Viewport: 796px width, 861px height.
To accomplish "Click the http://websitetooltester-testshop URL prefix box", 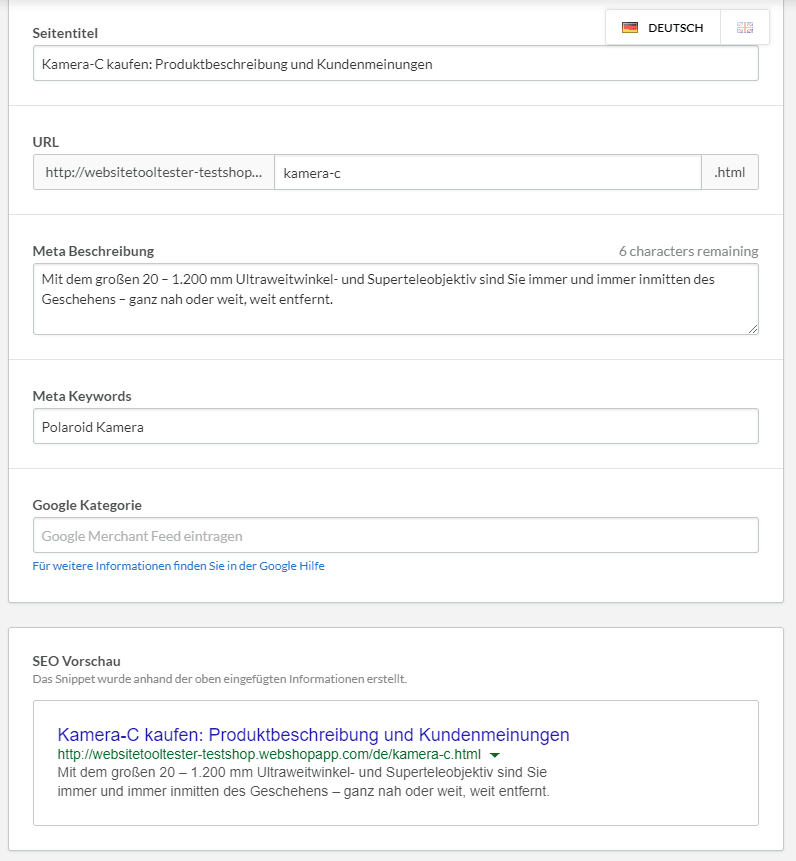I will coord(154,172).
